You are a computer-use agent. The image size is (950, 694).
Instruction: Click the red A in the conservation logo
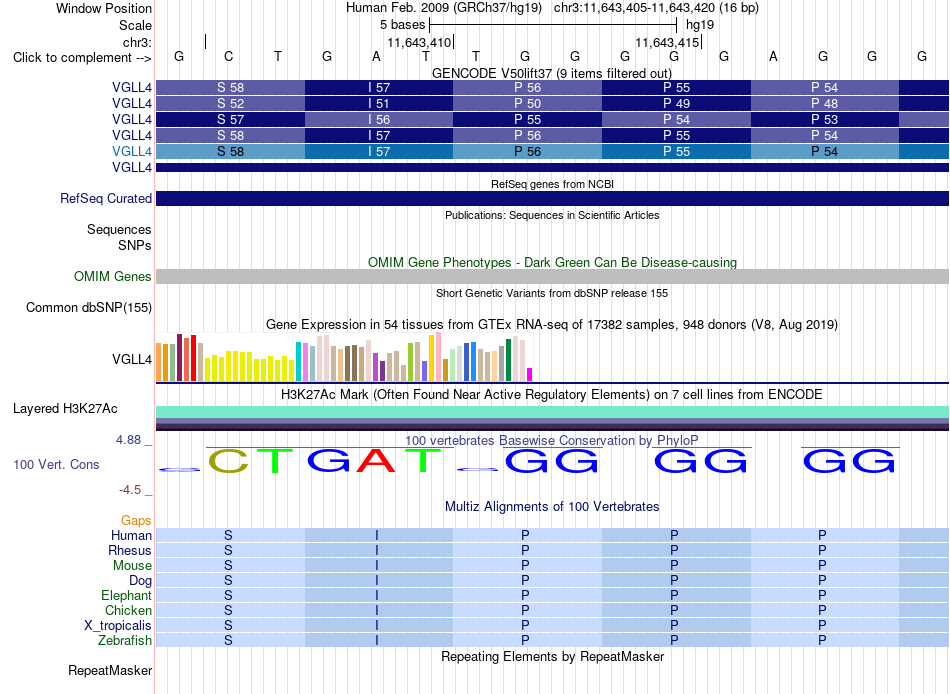(376, 461)
